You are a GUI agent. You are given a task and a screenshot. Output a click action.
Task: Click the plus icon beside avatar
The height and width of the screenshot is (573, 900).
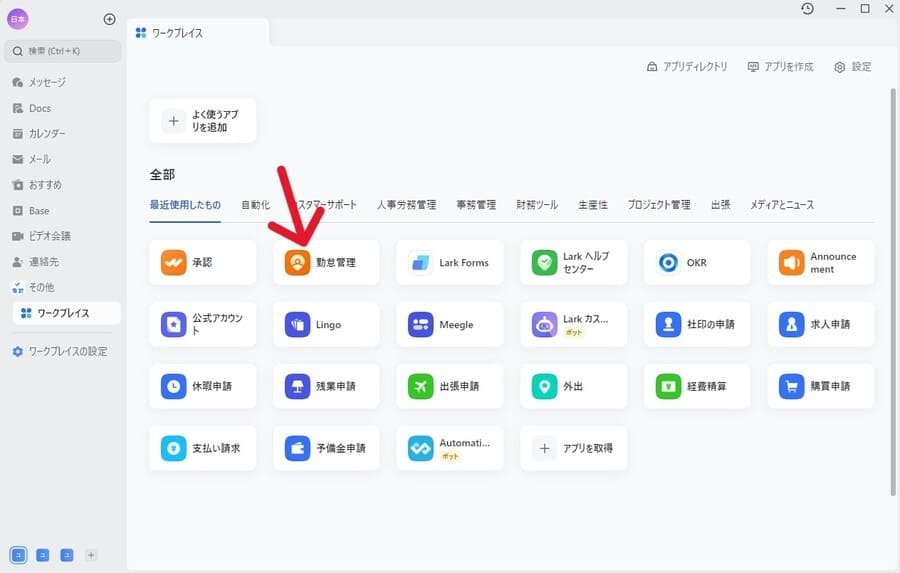coord(110,20)
